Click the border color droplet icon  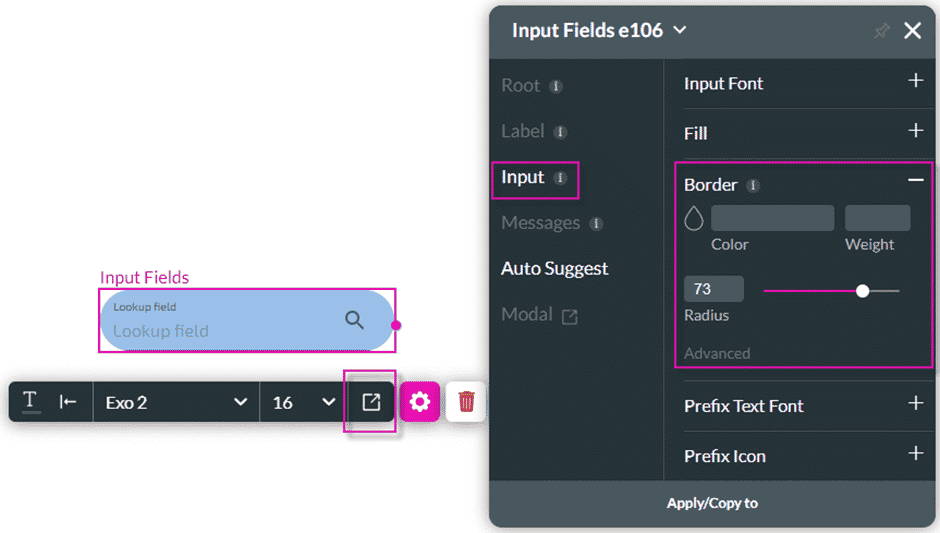click(x=694, y=218)
